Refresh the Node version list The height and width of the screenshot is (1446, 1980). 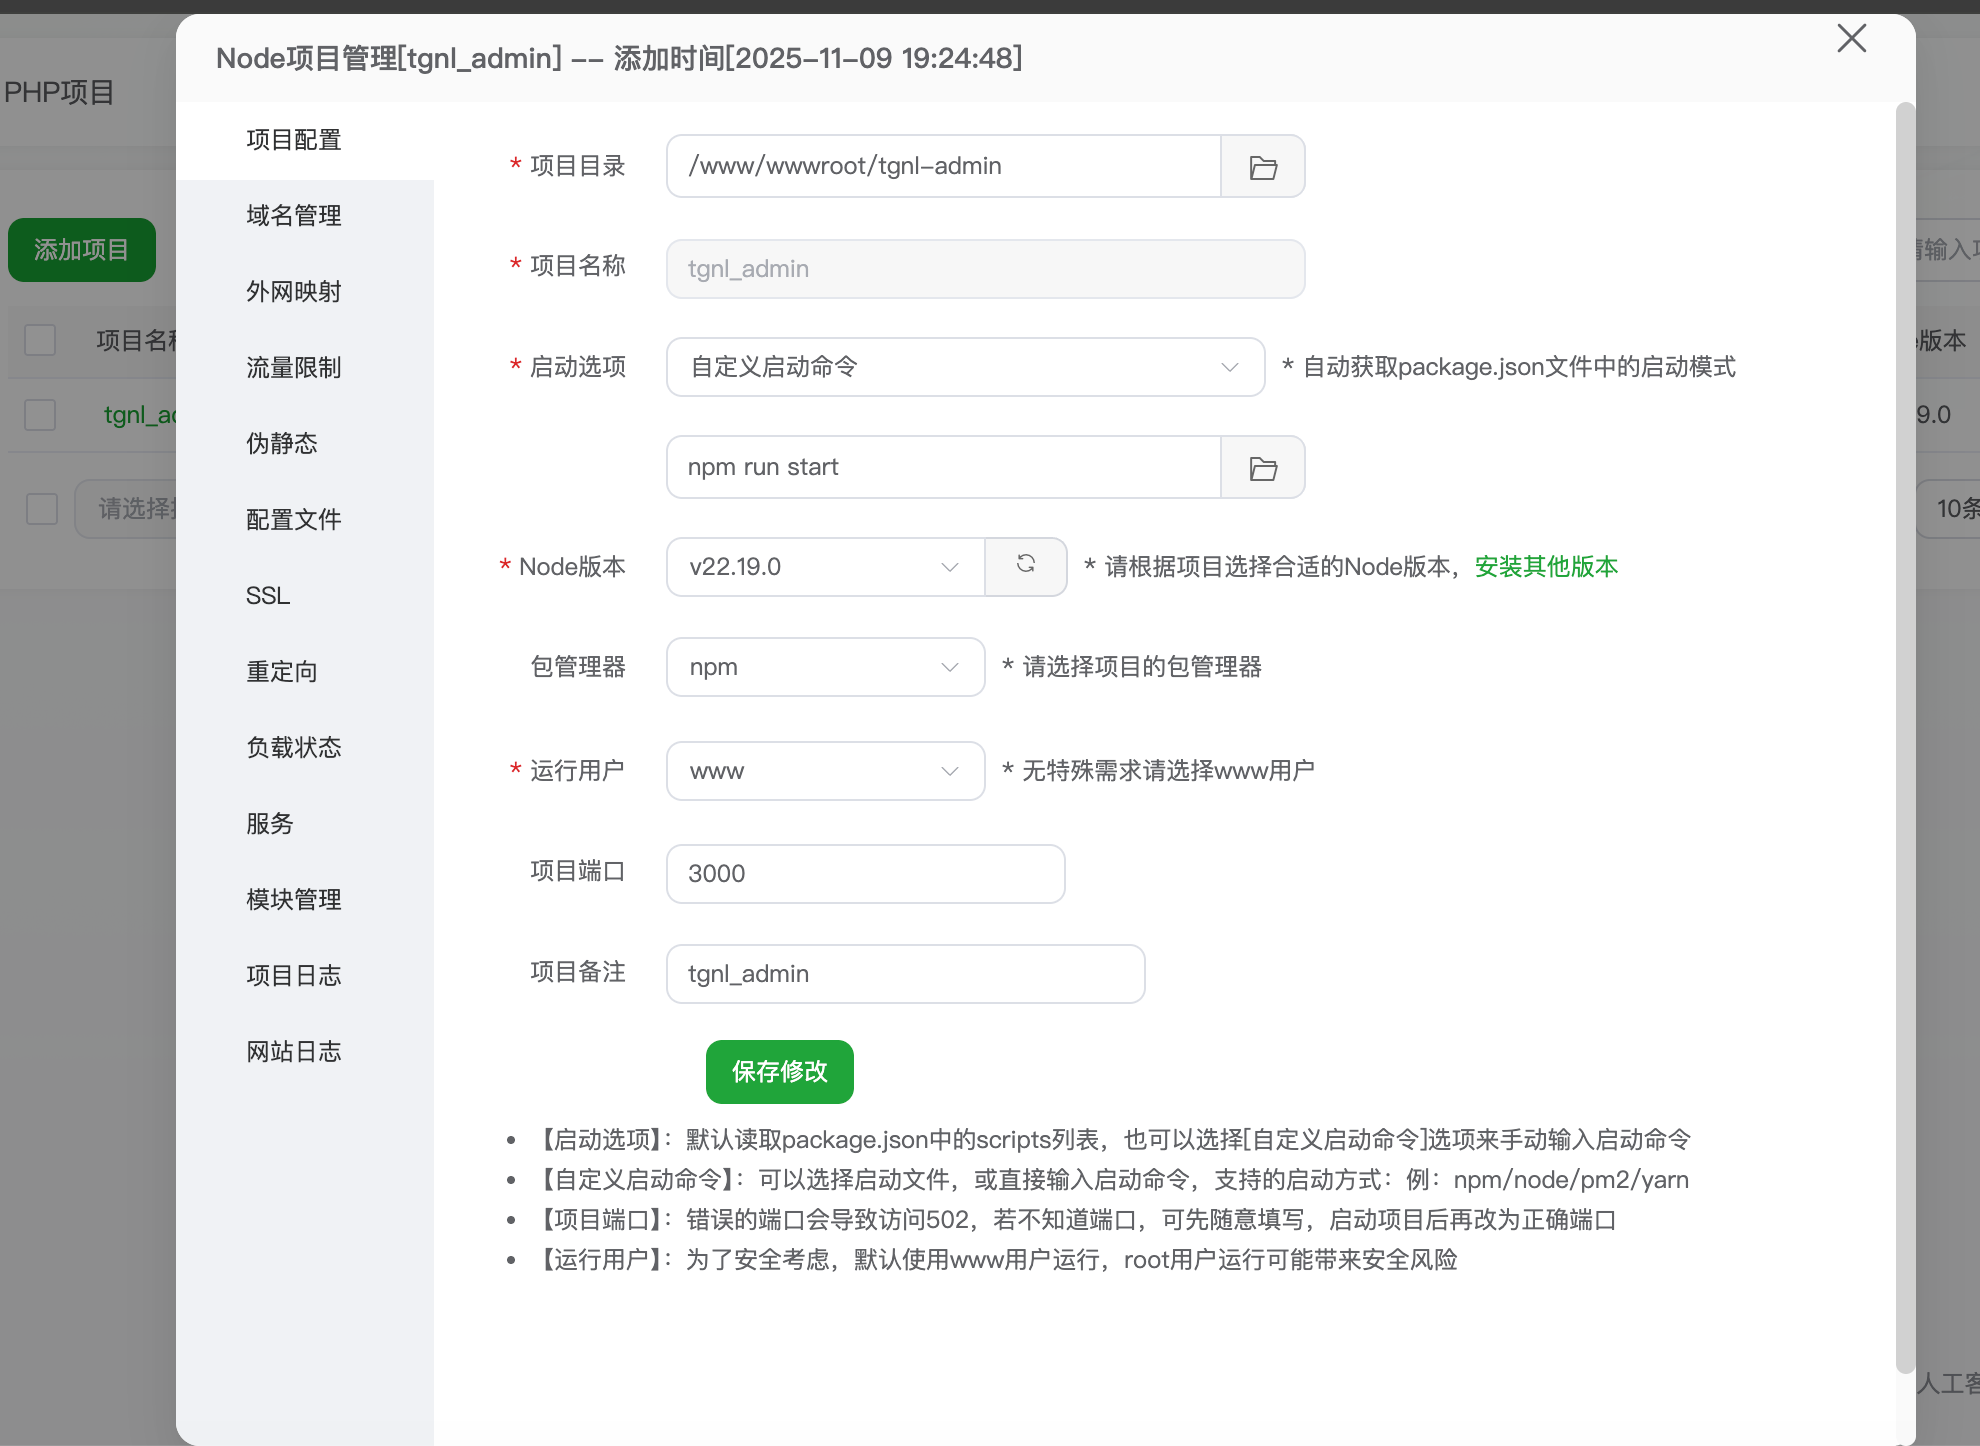tap(1026, 566)
